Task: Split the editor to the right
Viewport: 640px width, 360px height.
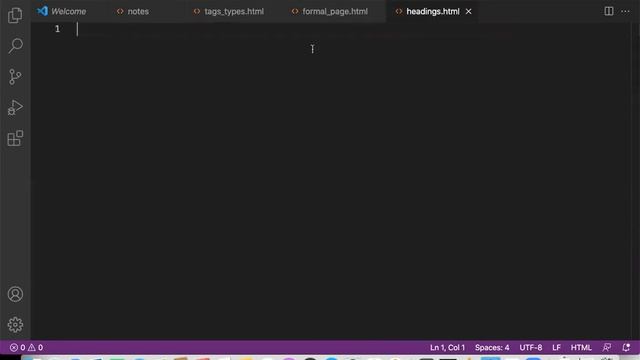Action: coord(609,11)
